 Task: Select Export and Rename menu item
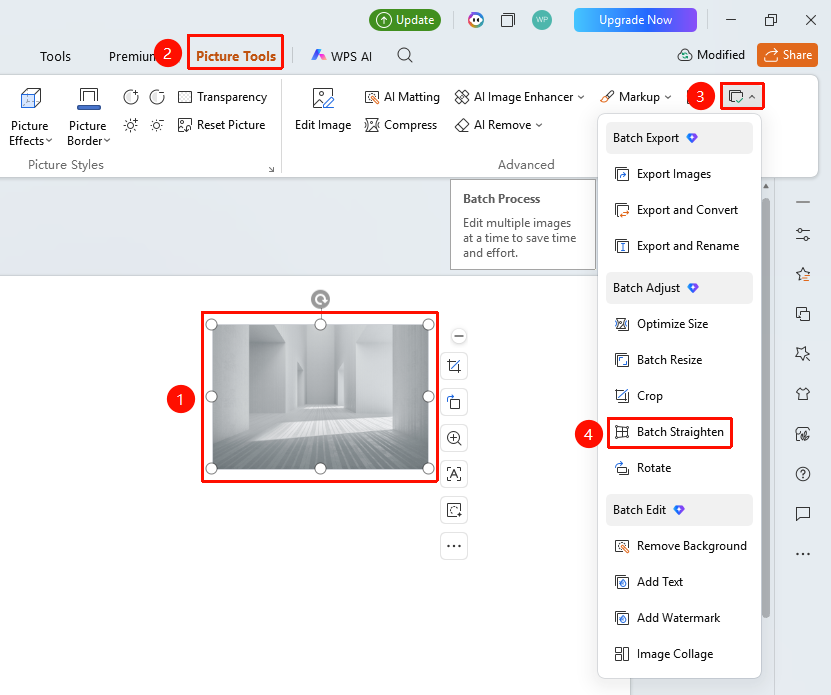click(679, 246)
